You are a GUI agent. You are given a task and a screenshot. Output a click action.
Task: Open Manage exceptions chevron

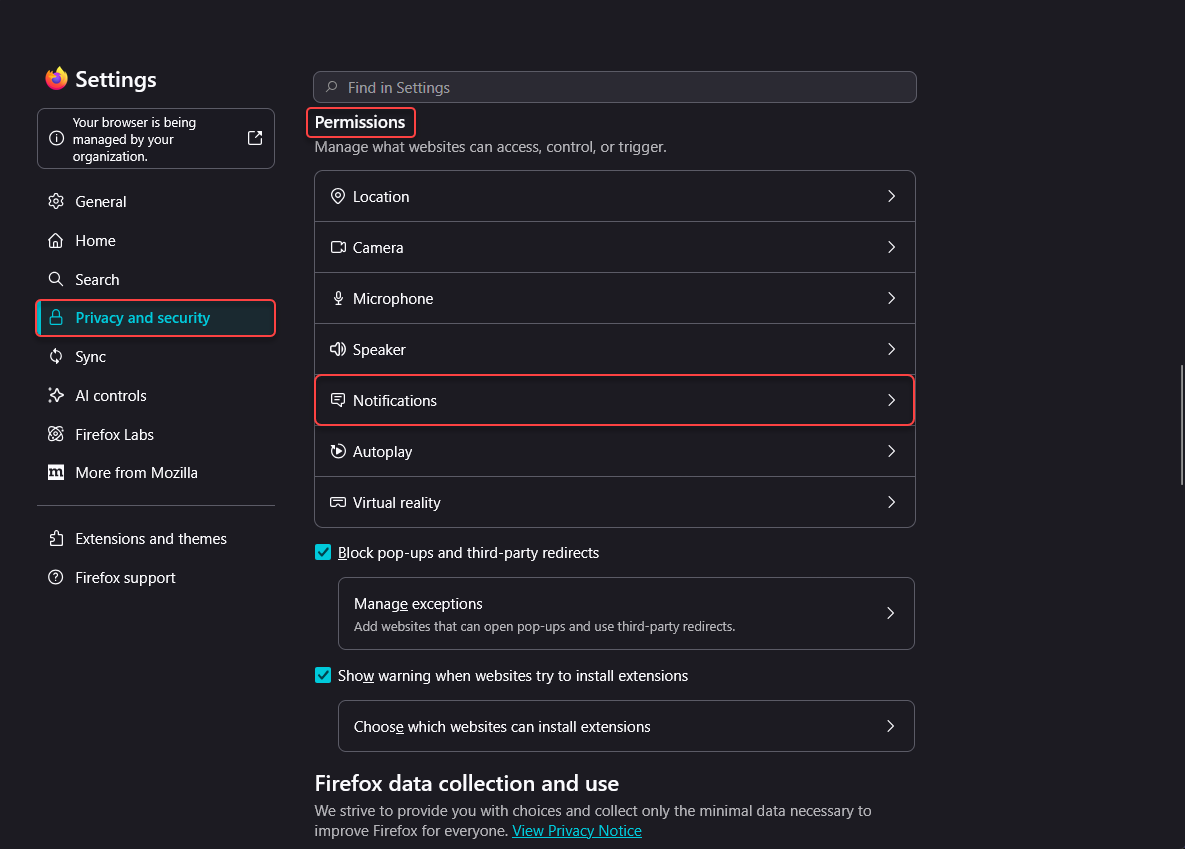tap(890, 613)
